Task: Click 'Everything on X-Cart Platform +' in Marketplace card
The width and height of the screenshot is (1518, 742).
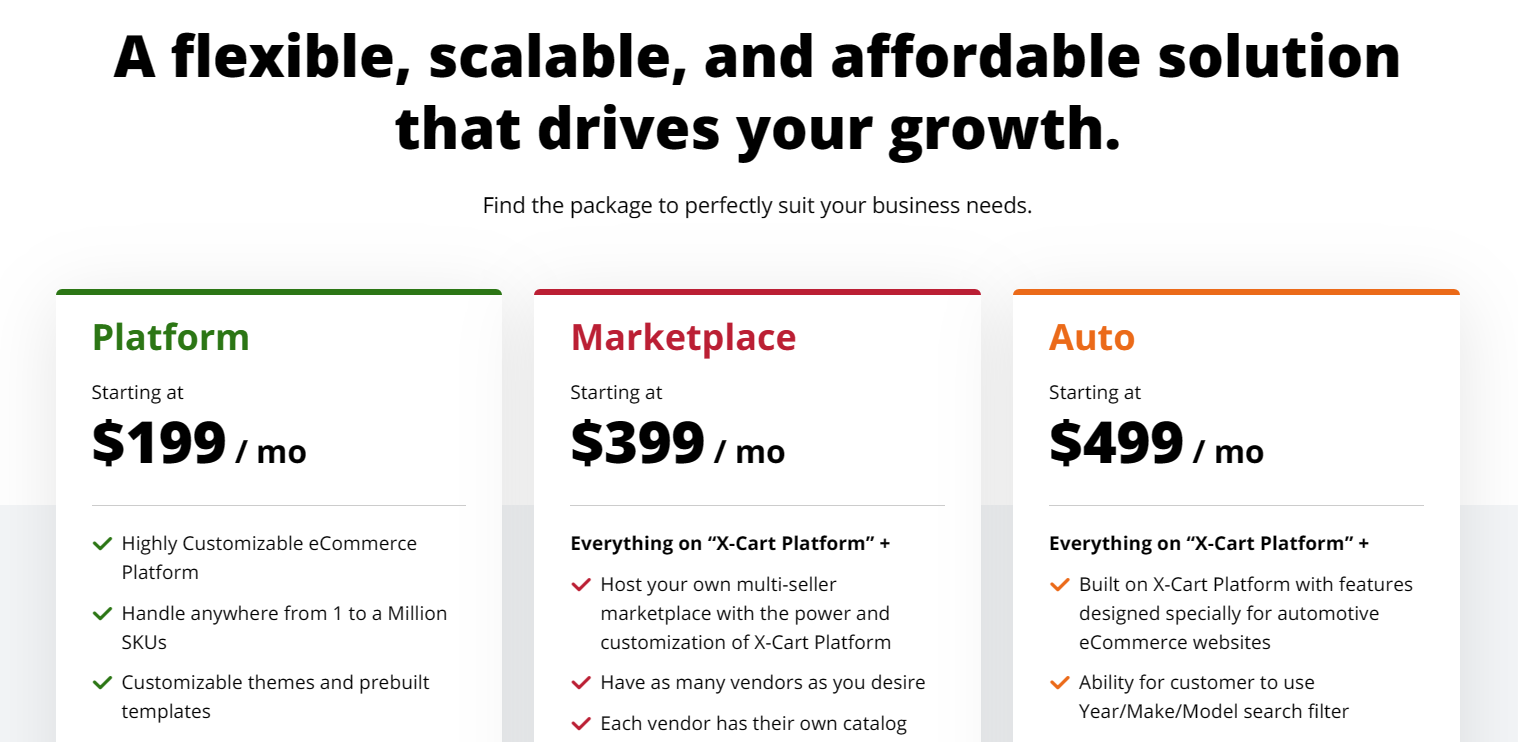Action: pyautogui.click(x=730, y=544)
